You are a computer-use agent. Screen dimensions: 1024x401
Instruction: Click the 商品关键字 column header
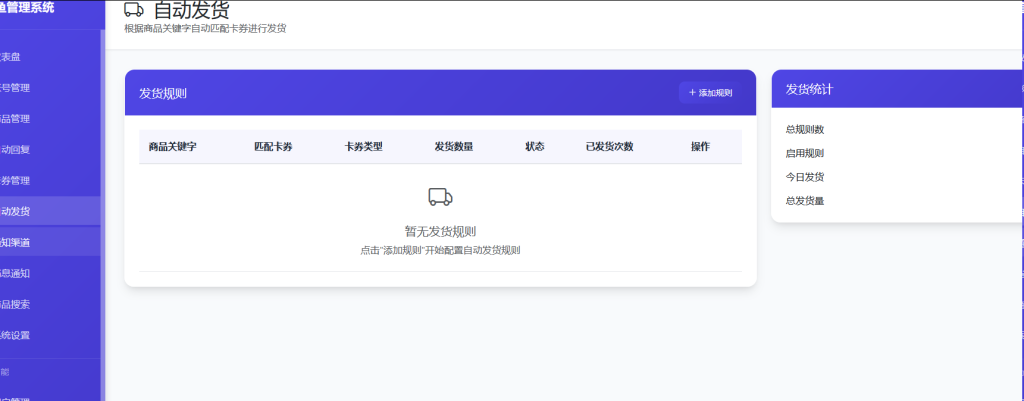[172, 147]
